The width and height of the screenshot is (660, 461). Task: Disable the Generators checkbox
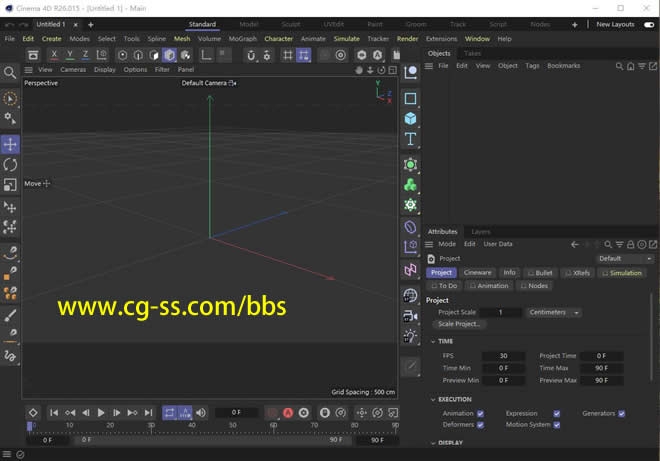point(621,413)
